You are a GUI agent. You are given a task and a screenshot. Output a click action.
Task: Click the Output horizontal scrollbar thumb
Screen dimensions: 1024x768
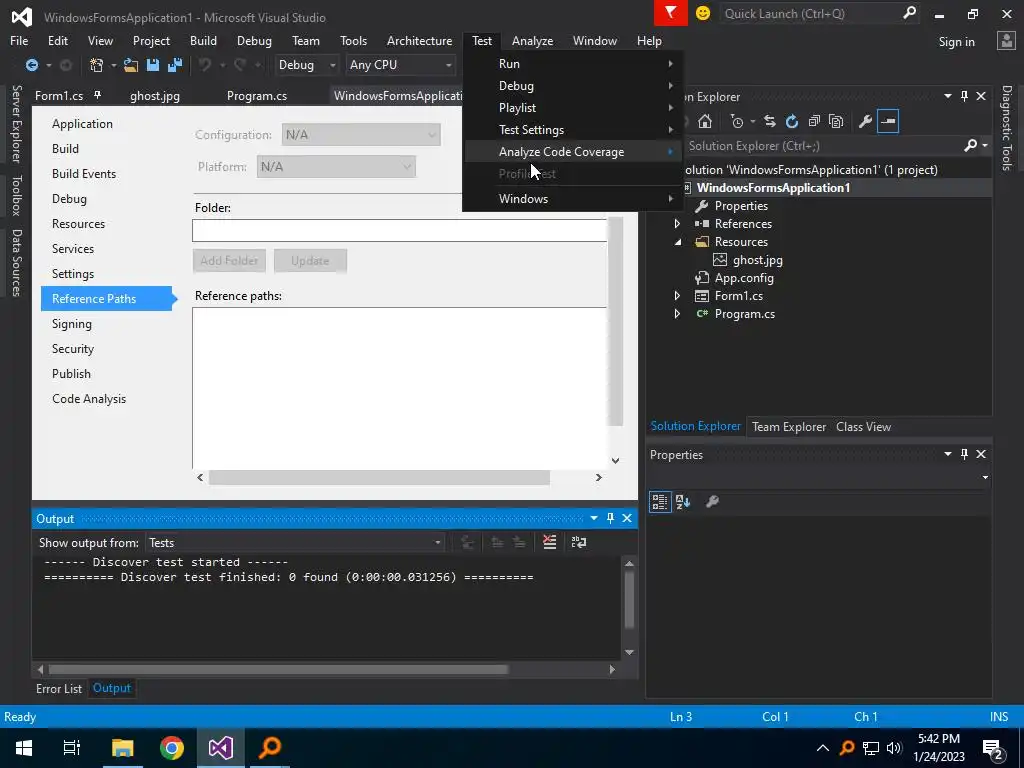click(278, 669)
